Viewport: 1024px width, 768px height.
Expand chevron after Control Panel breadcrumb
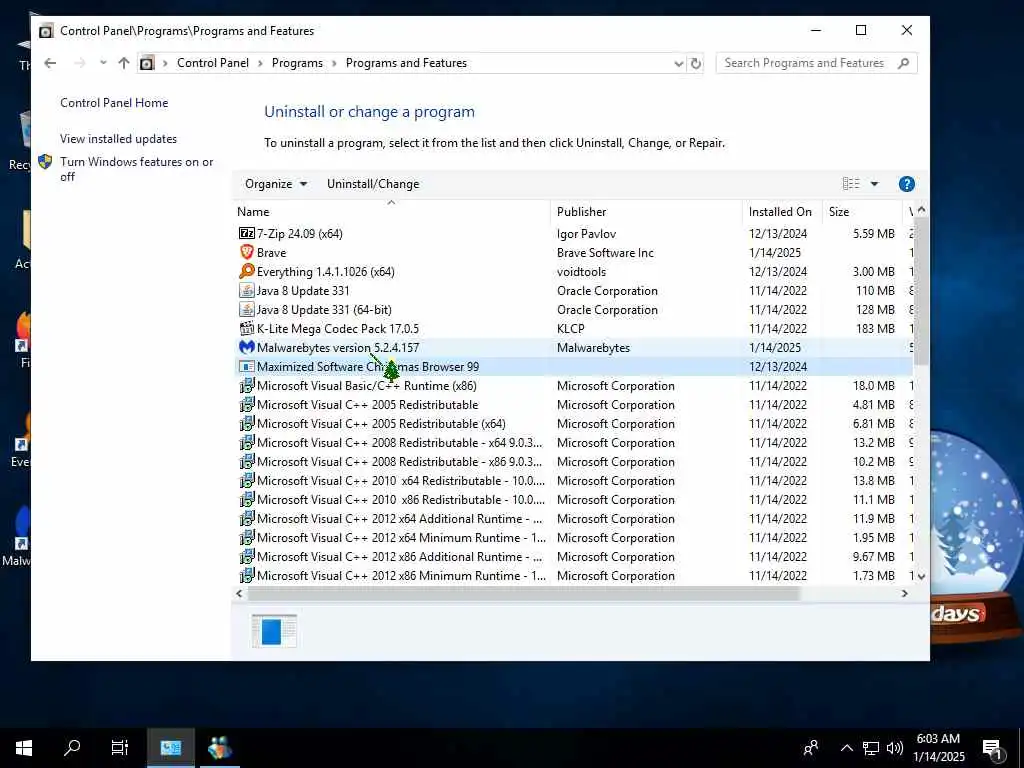click(260, 63)
